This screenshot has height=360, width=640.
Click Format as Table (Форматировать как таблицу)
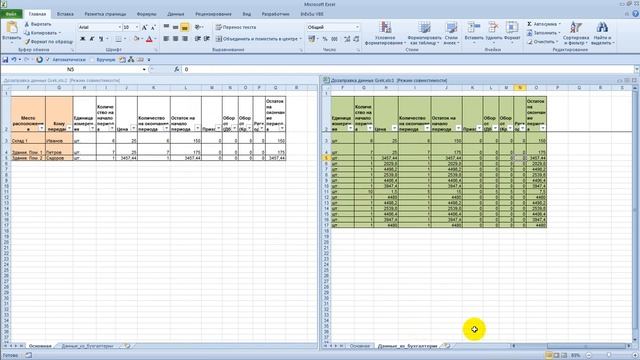point(424,33)
